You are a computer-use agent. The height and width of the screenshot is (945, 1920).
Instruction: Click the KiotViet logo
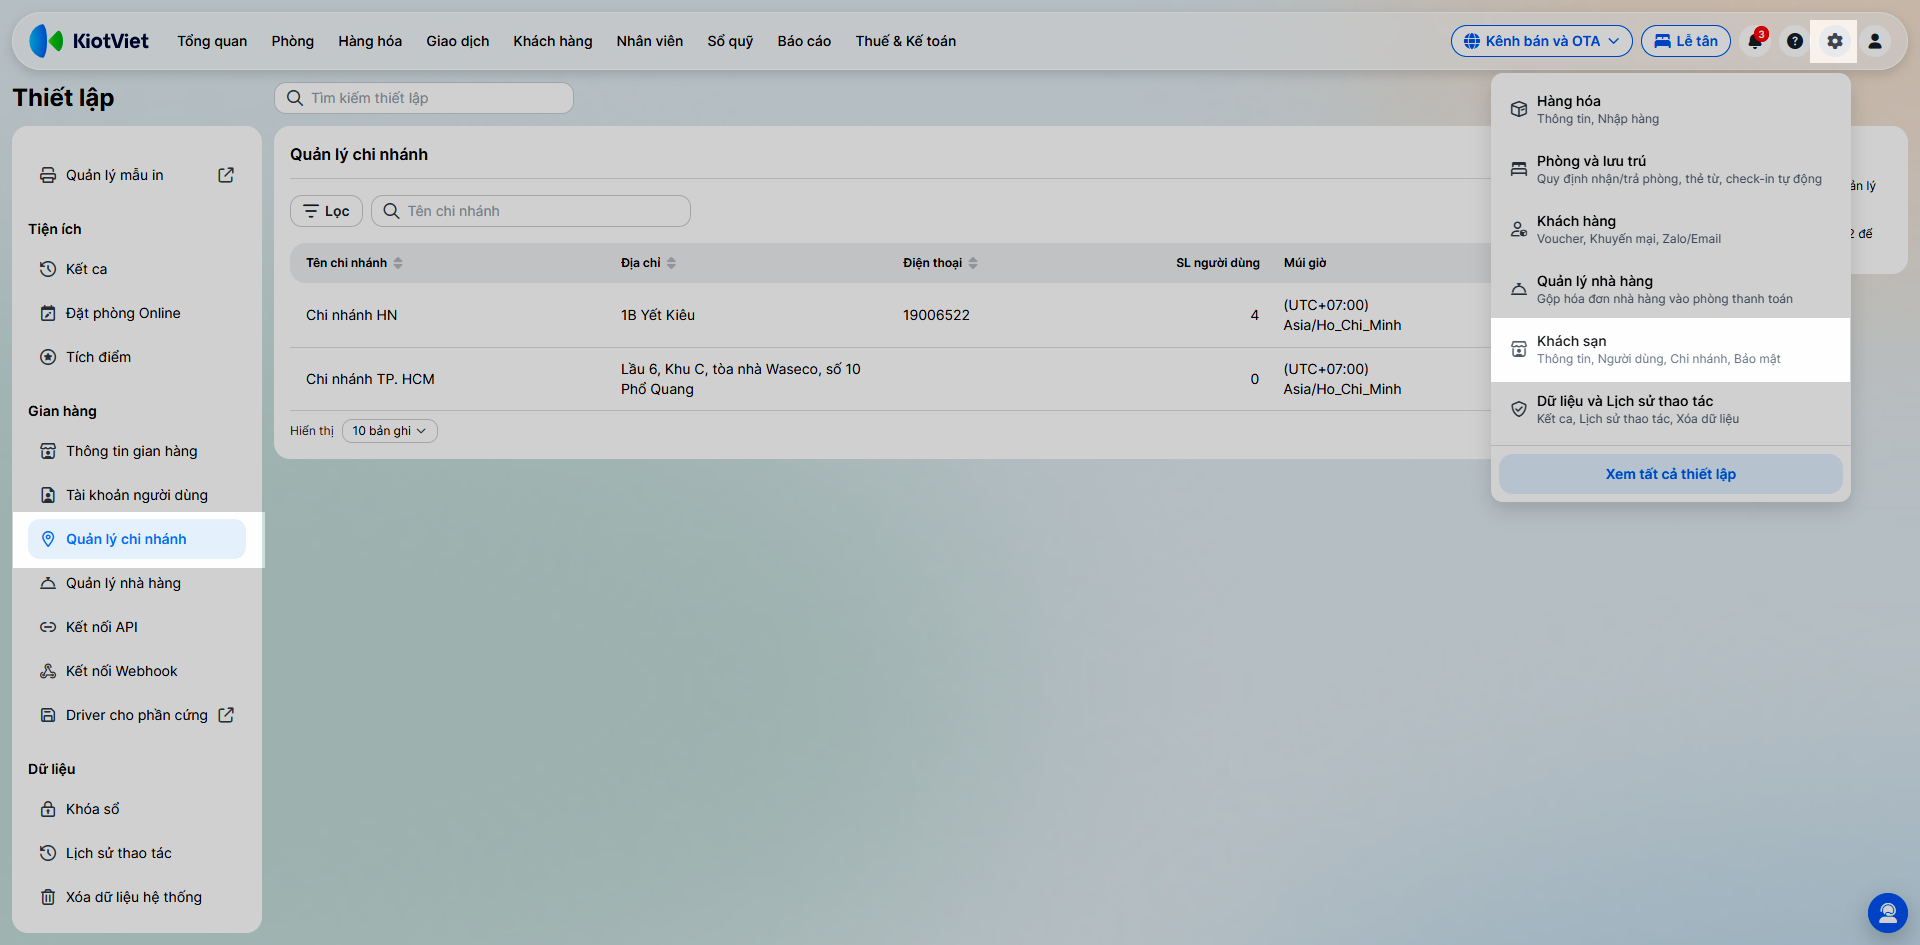[x=89, y=41]
